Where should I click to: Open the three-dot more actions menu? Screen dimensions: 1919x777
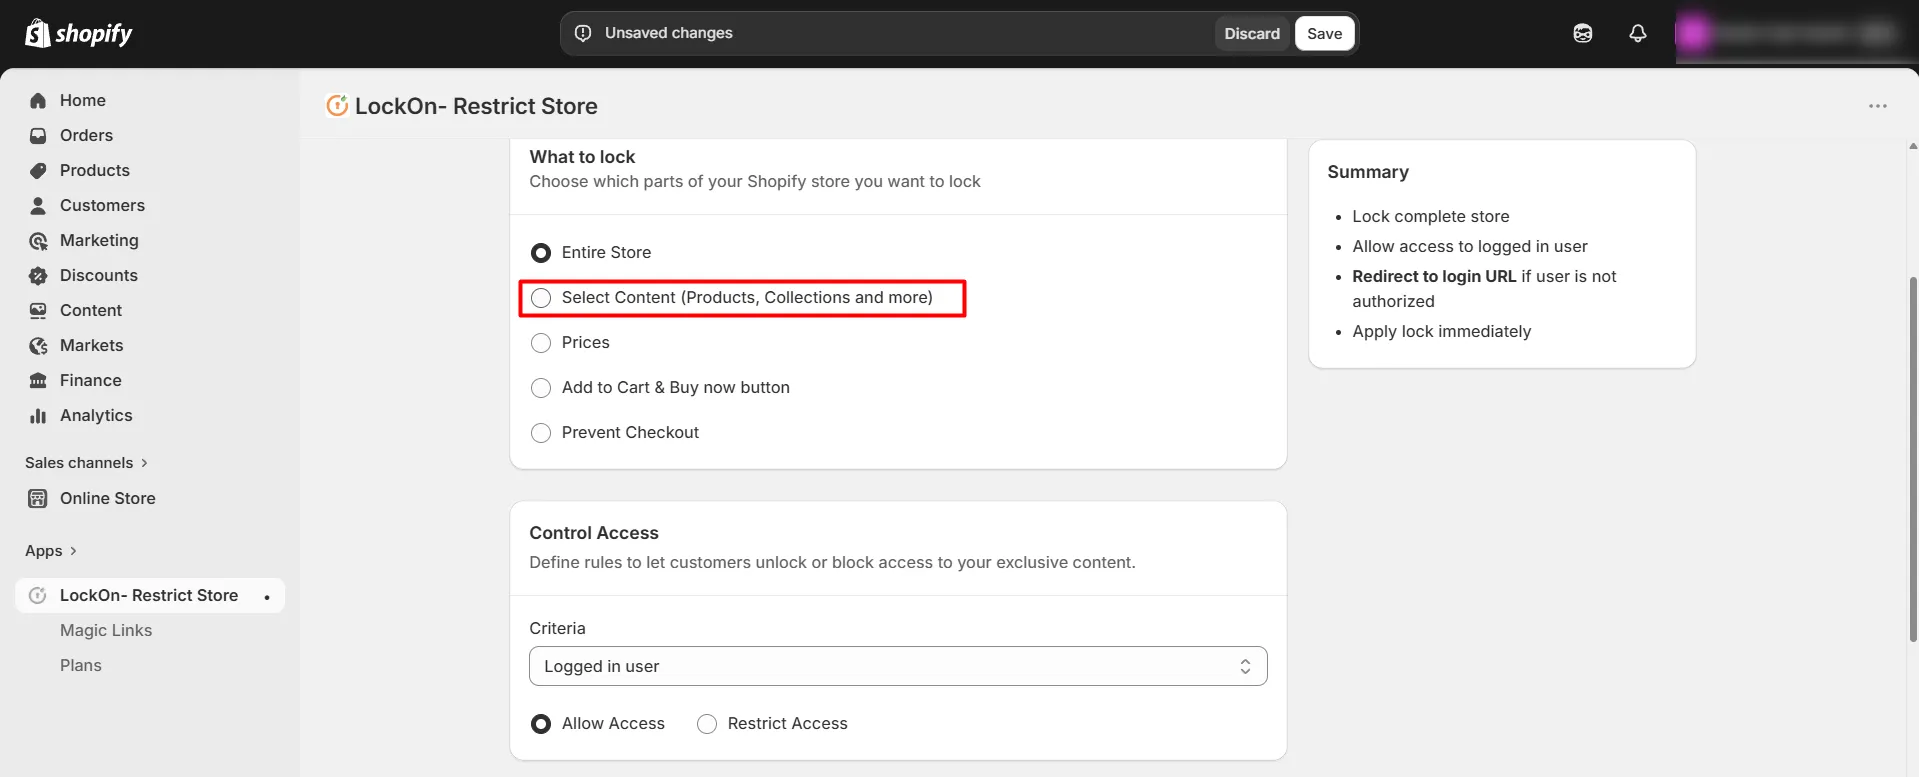1878,106
